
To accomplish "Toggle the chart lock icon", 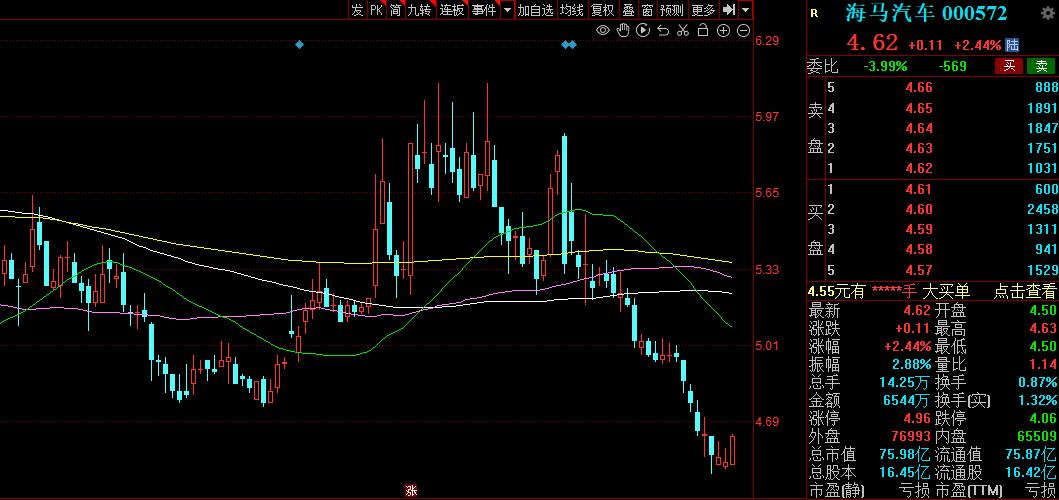I will coord(703,30).
